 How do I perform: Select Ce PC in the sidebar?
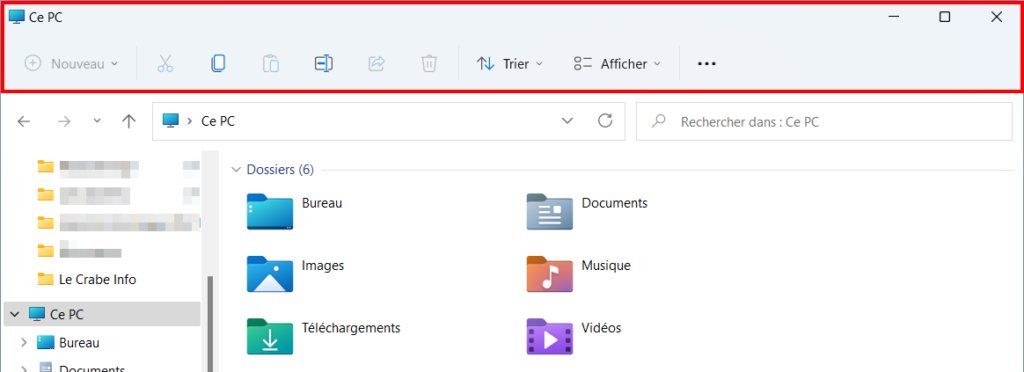[102, 314]
